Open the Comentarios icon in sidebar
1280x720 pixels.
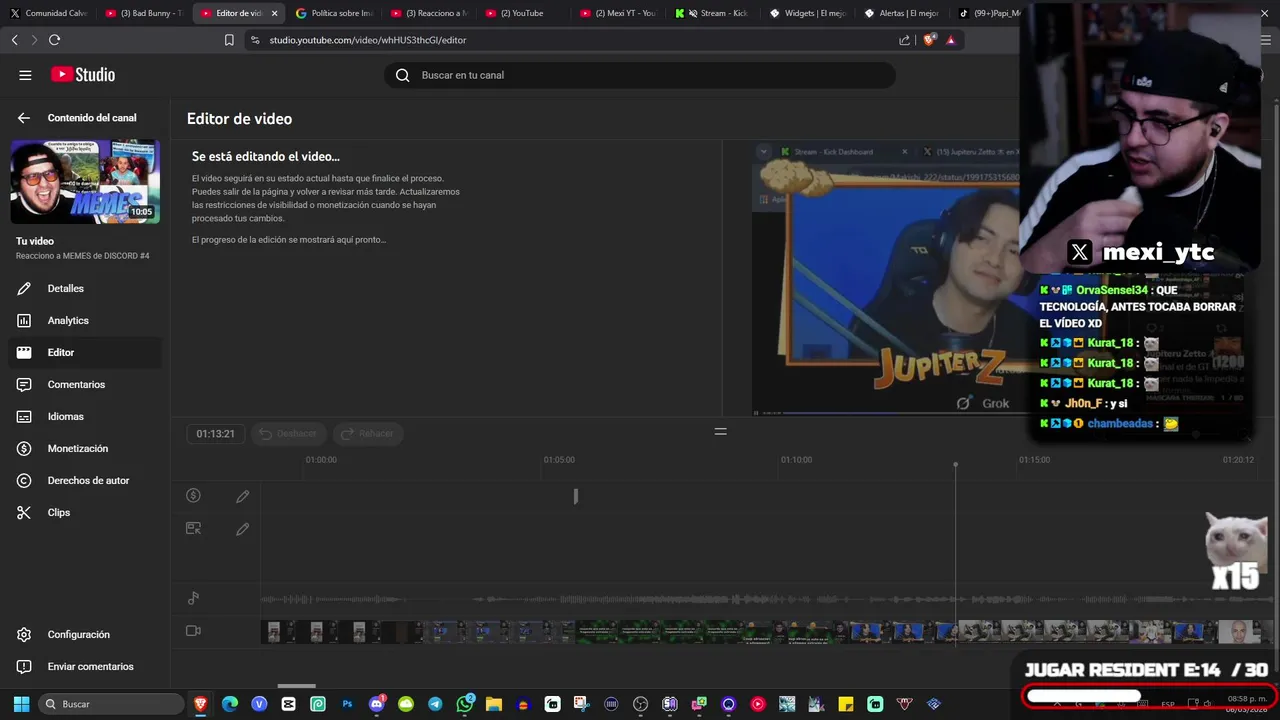tap(24, 384)
